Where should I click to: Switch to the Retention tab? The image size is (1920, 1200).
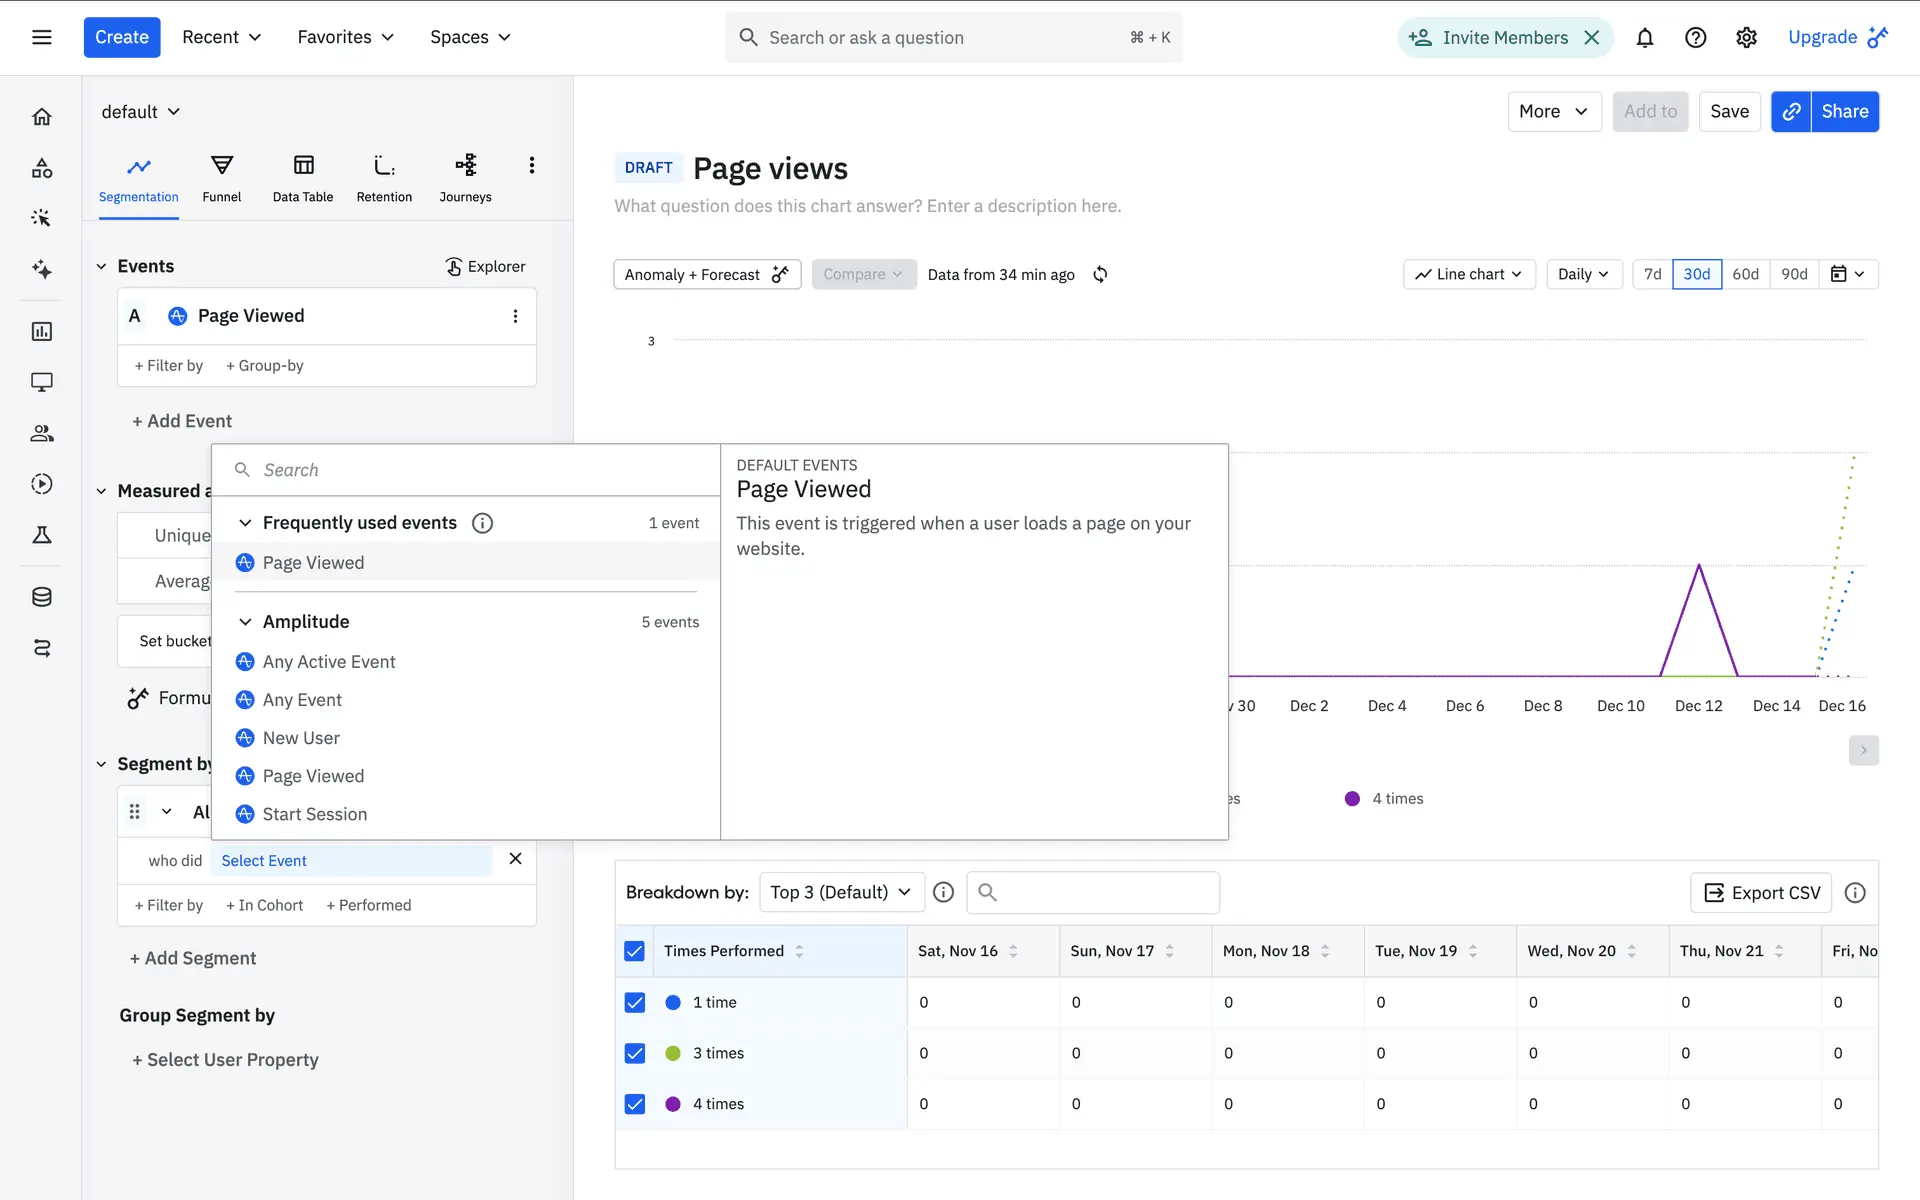384,178
